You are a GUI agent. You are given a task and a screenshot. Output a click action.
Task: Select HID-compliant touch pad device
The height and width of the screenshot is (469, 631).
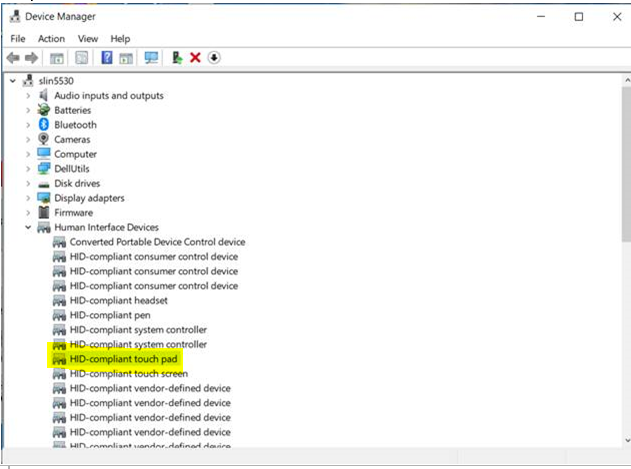123,358
